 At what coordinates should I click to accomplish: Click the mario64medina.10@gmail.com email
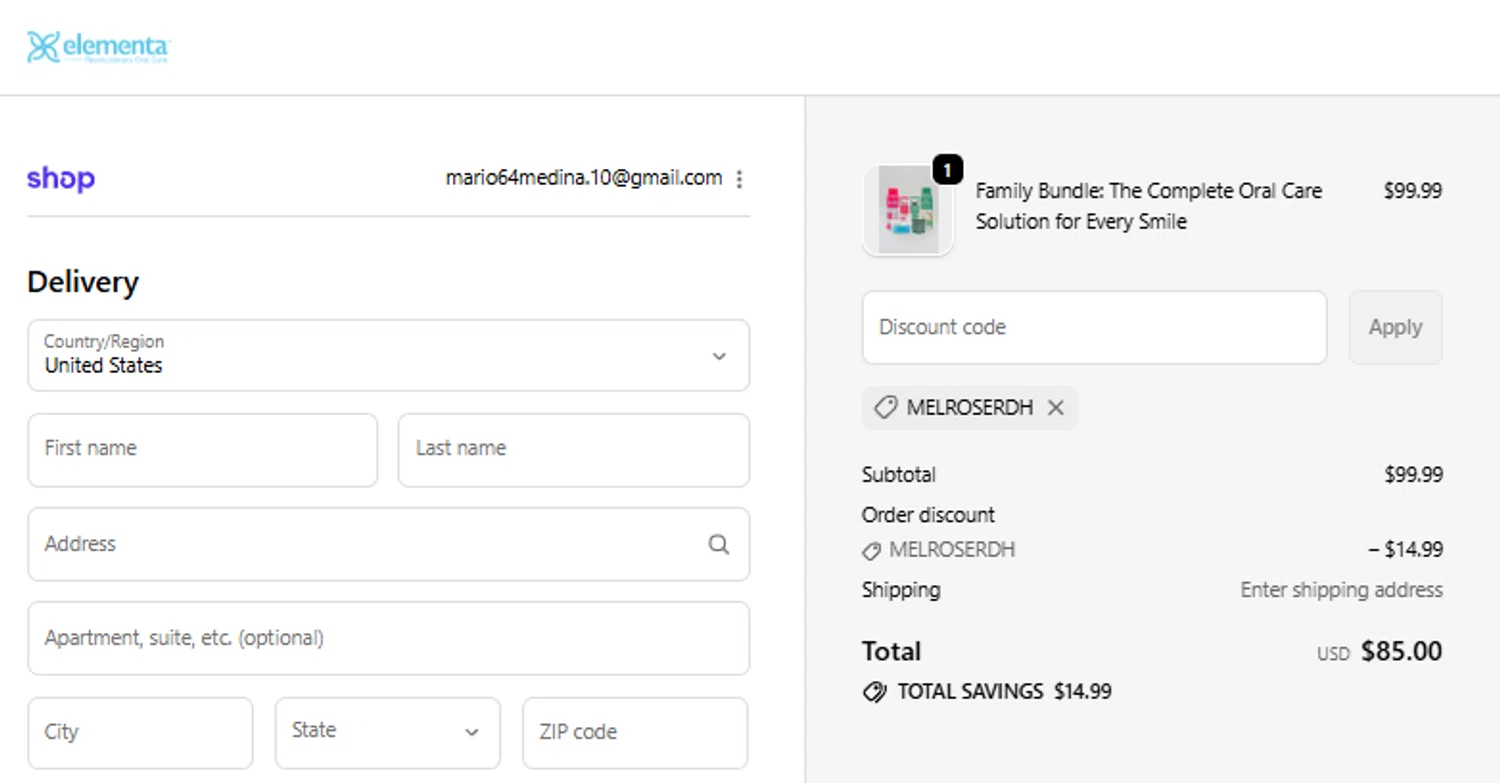(584, 178)
